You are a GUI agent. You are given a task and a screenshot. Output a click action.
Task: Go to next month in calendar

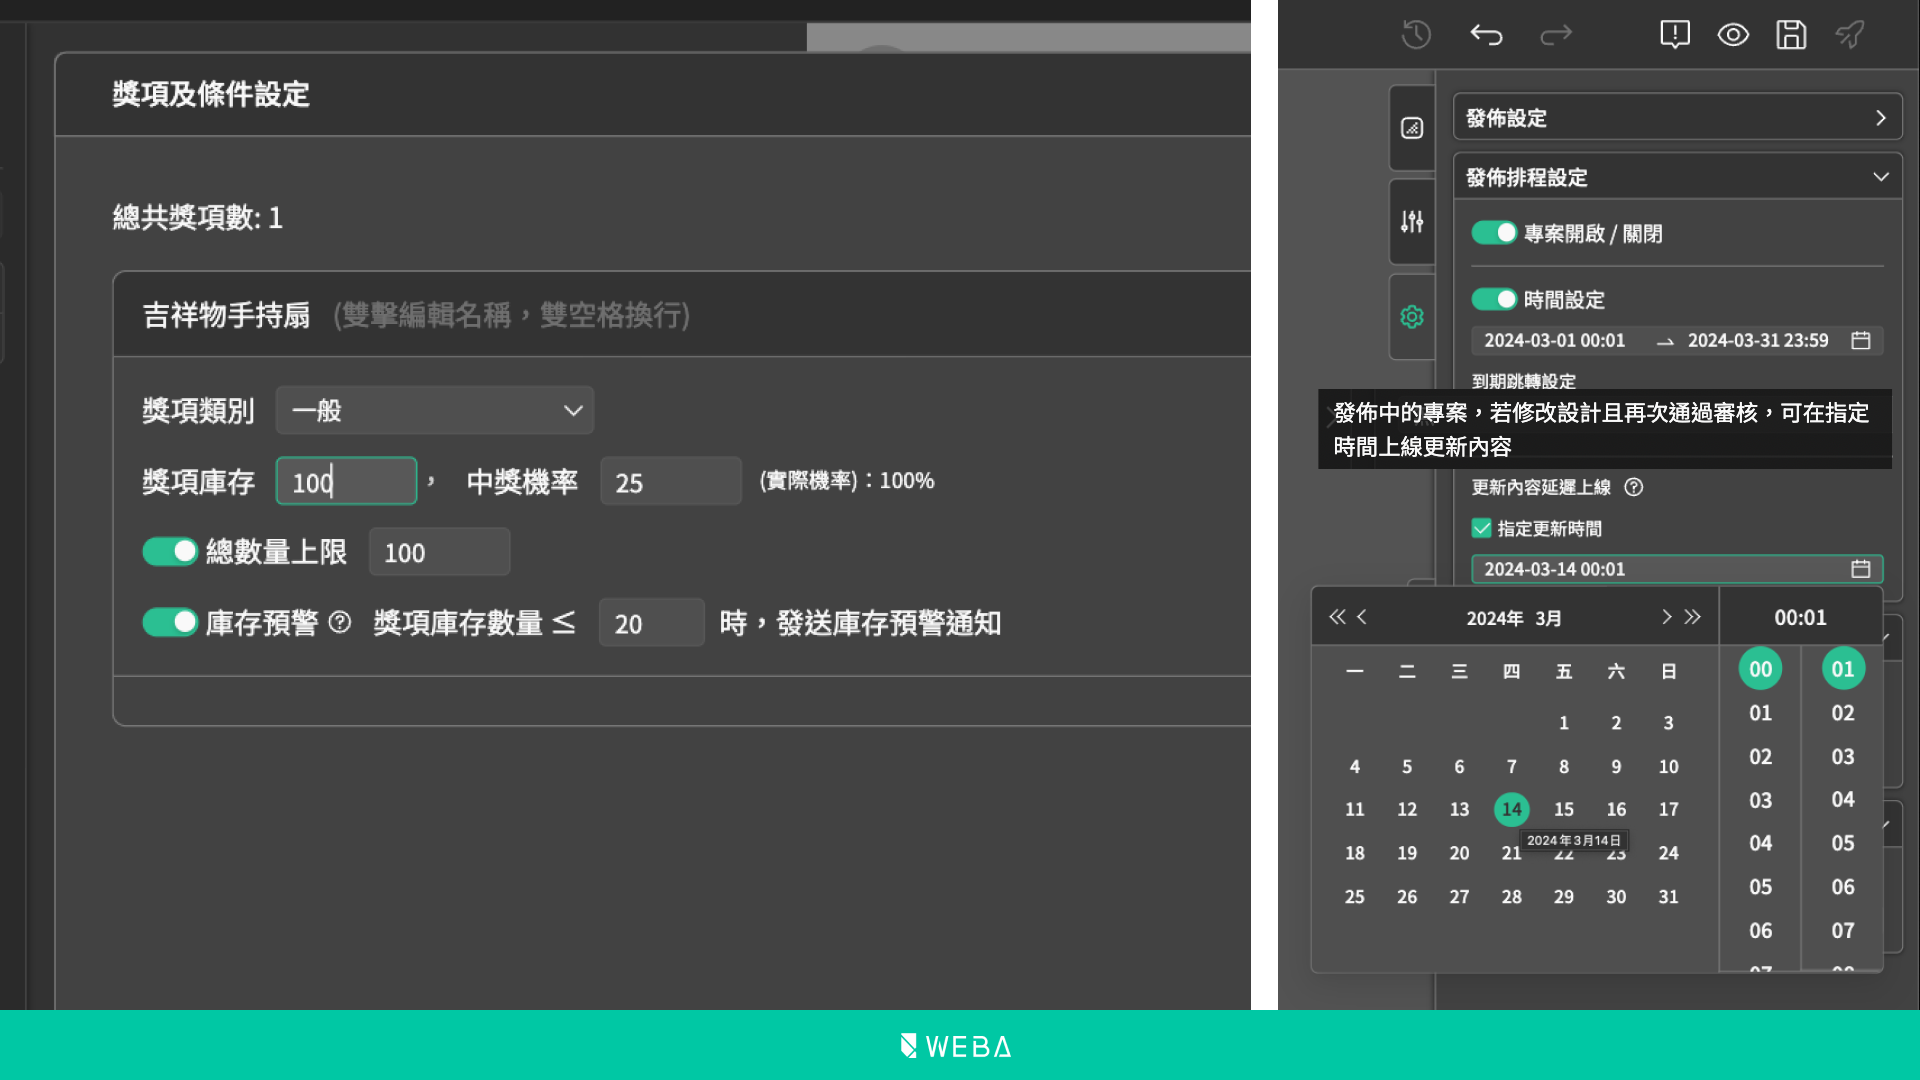coord(1666,617)
